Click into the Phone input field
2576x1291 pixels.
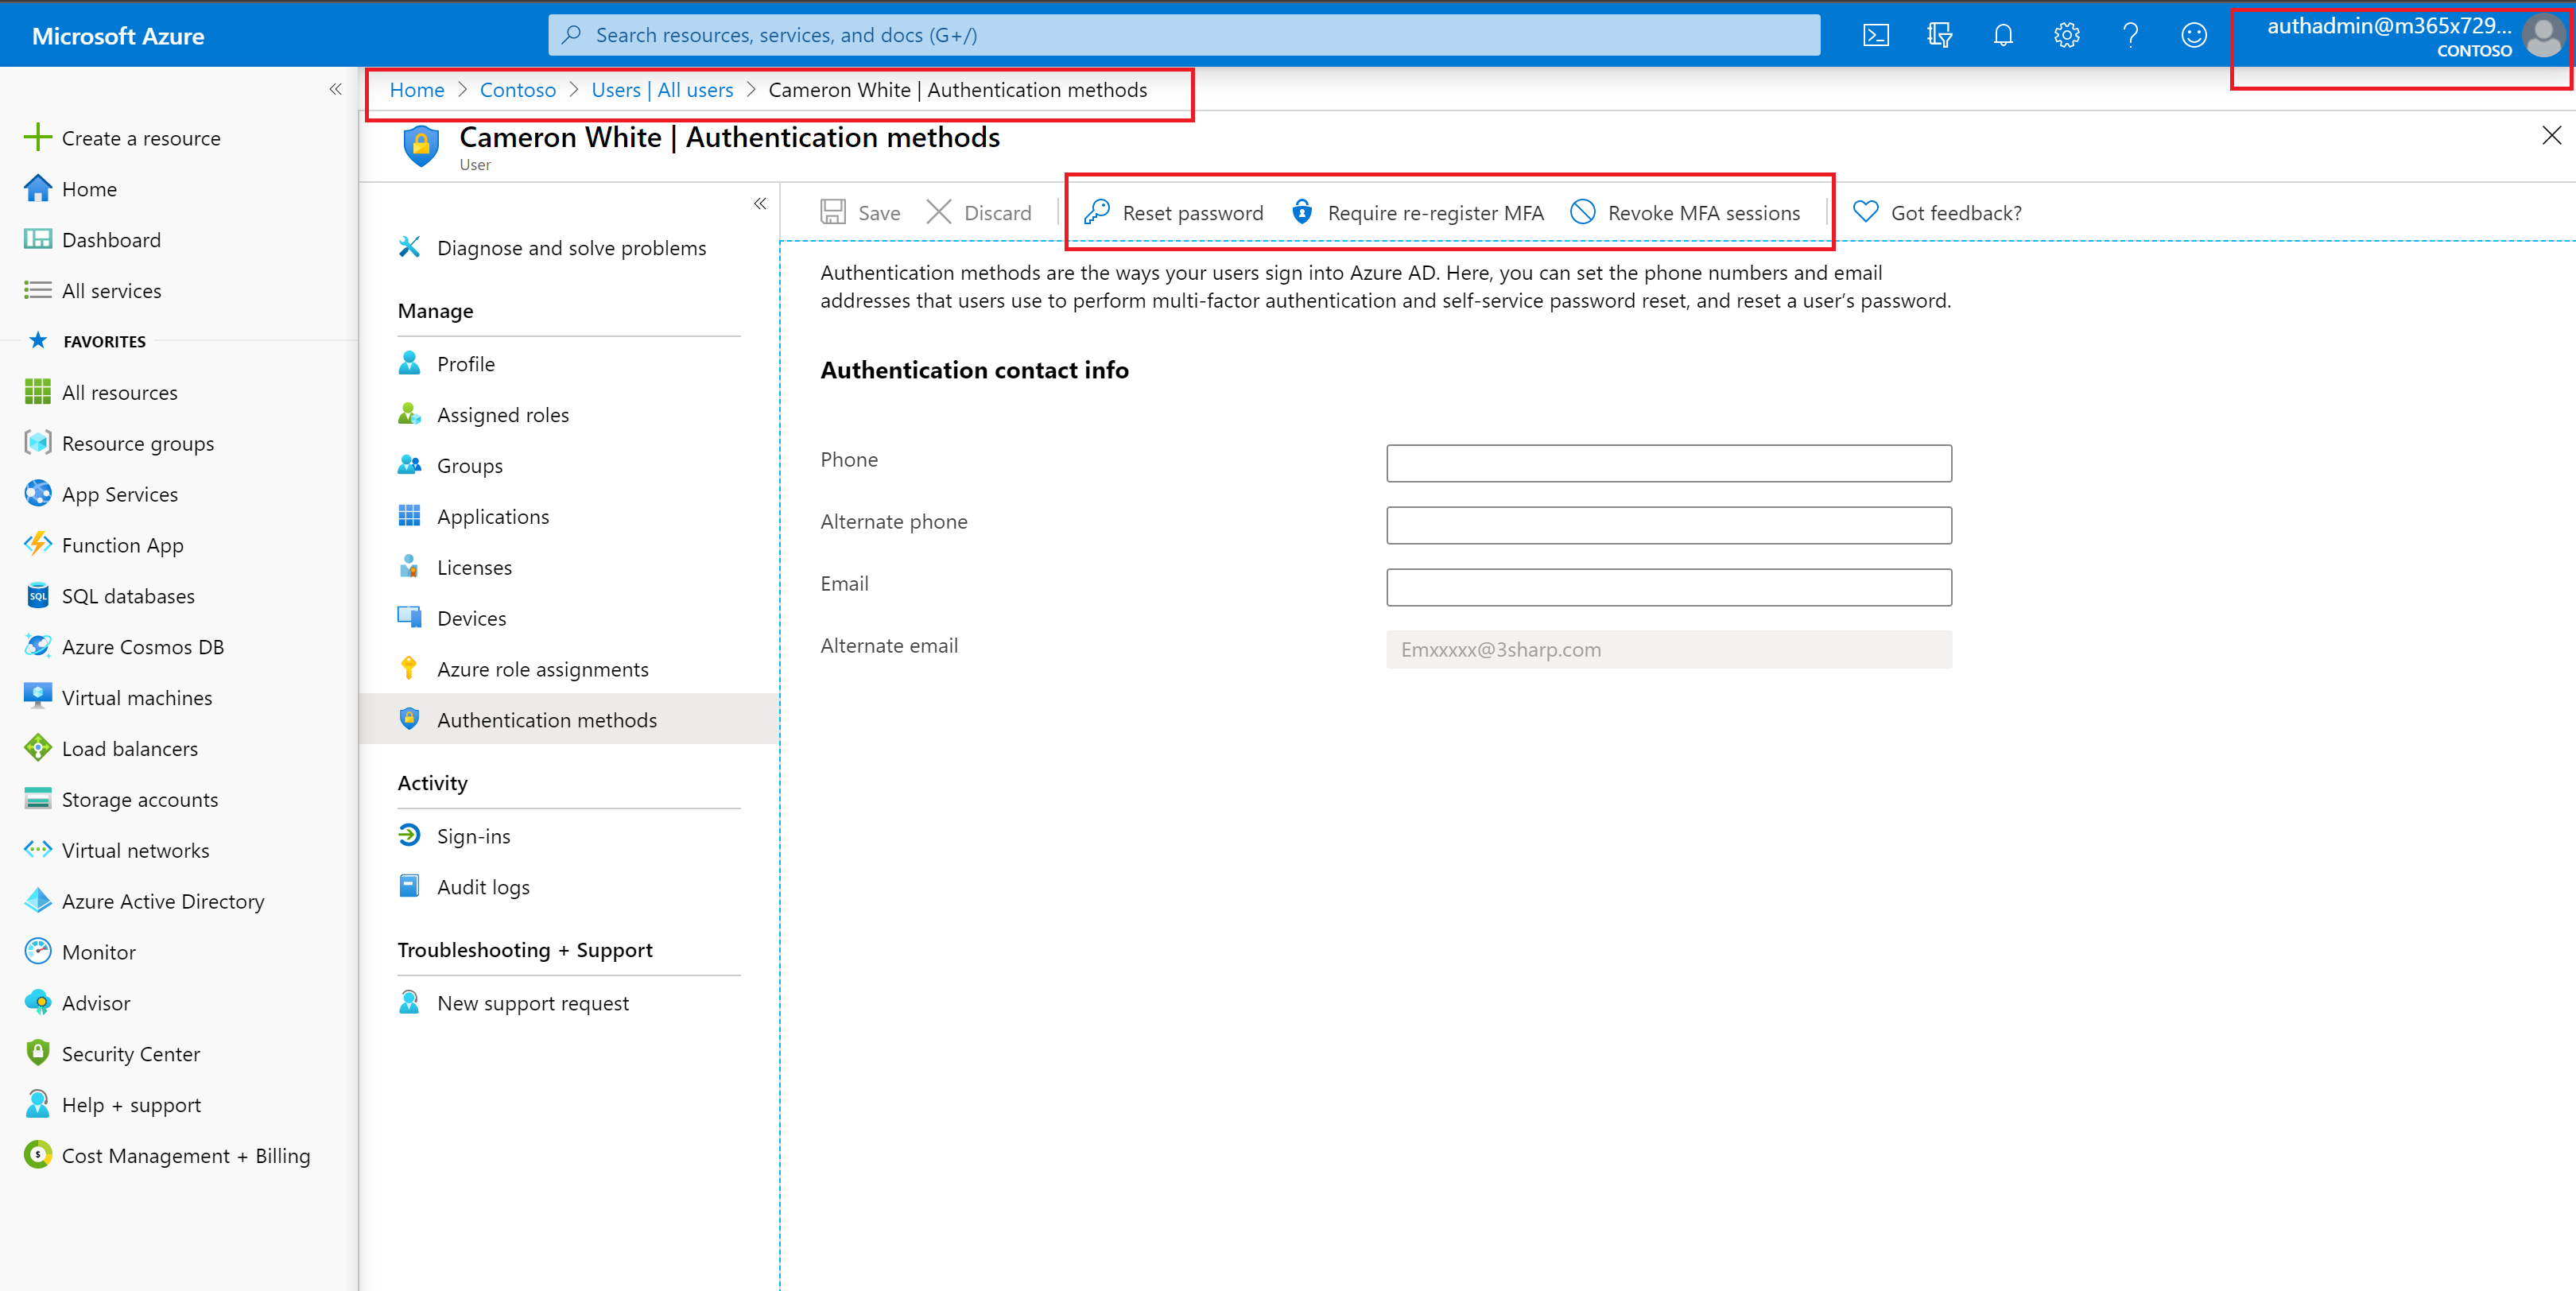pos(1668,463)
